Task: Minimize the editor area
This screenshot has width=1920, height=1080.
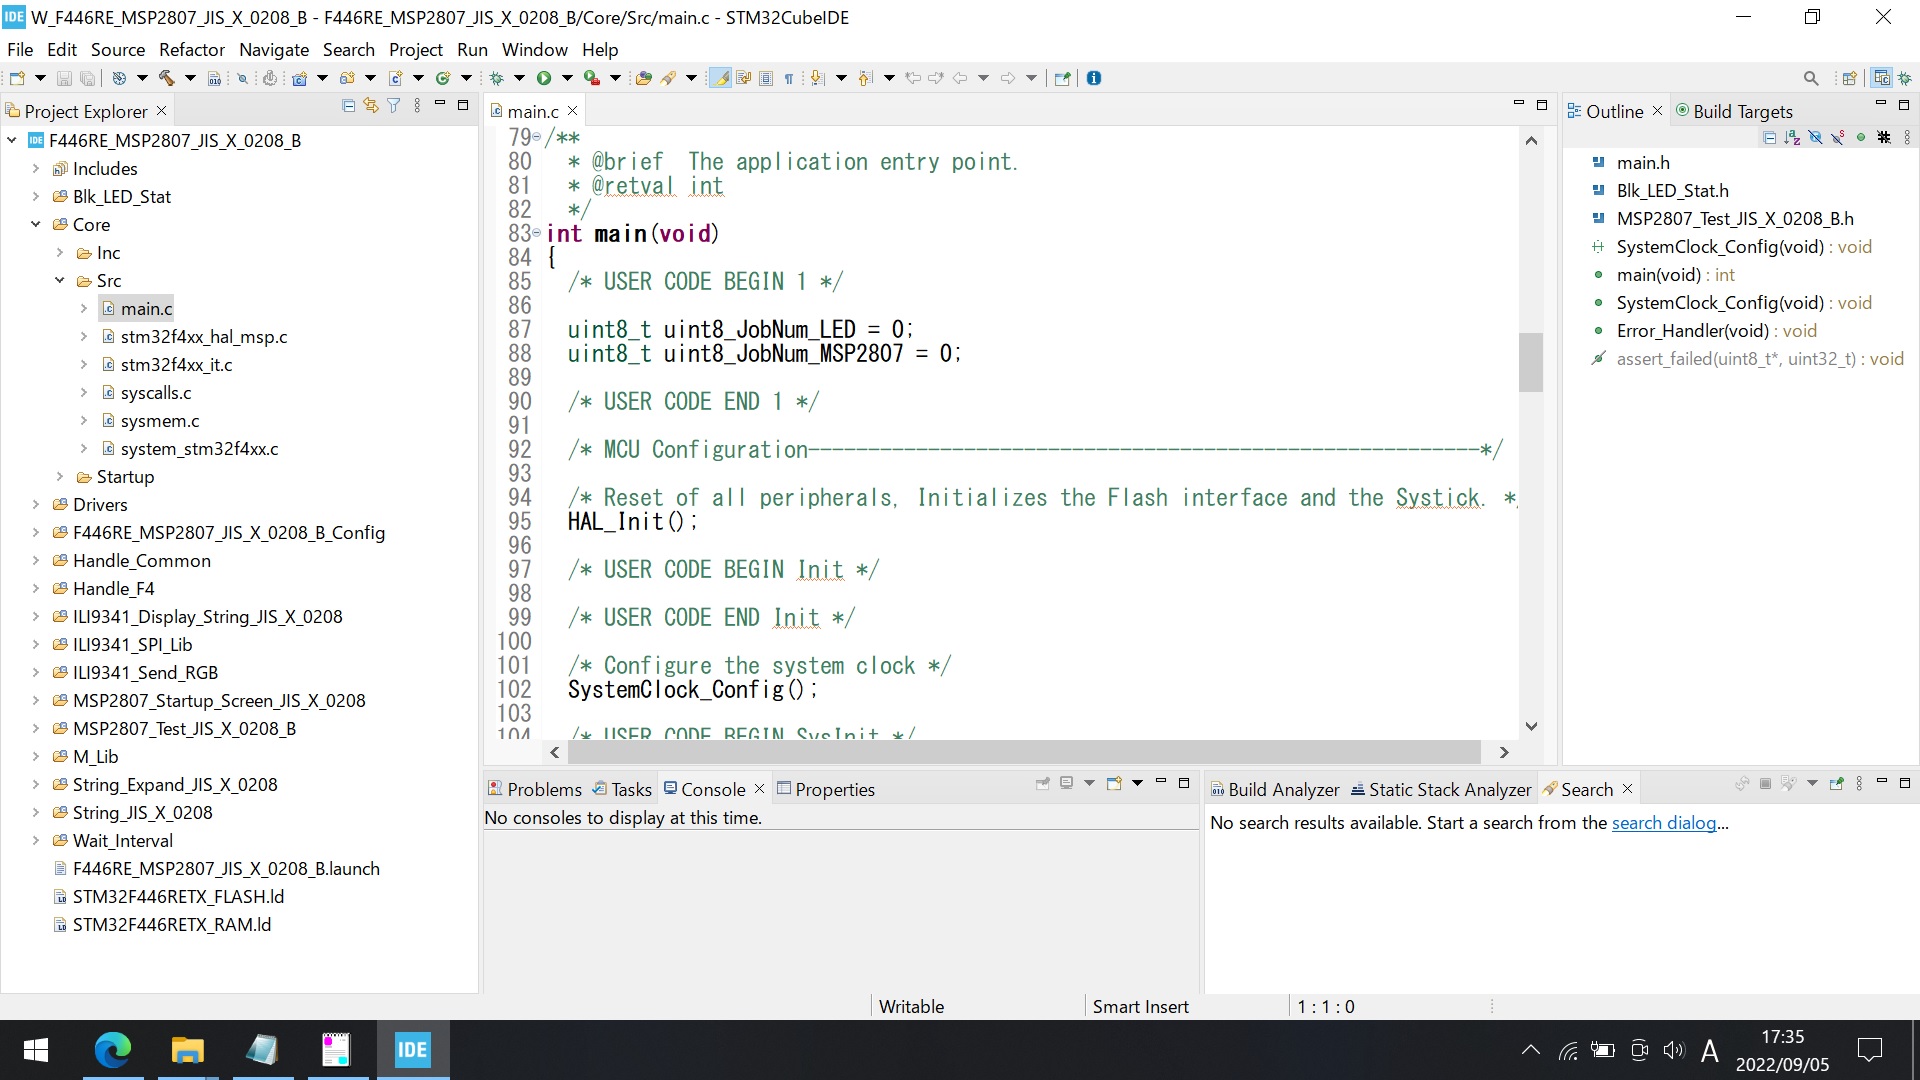Action: (x=1518, y=104)
